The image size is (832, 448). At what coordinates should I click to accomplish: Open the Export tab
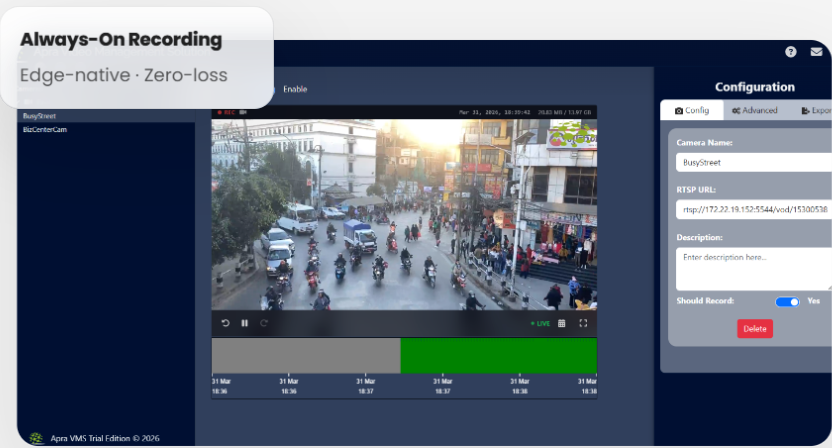point(816,110)
